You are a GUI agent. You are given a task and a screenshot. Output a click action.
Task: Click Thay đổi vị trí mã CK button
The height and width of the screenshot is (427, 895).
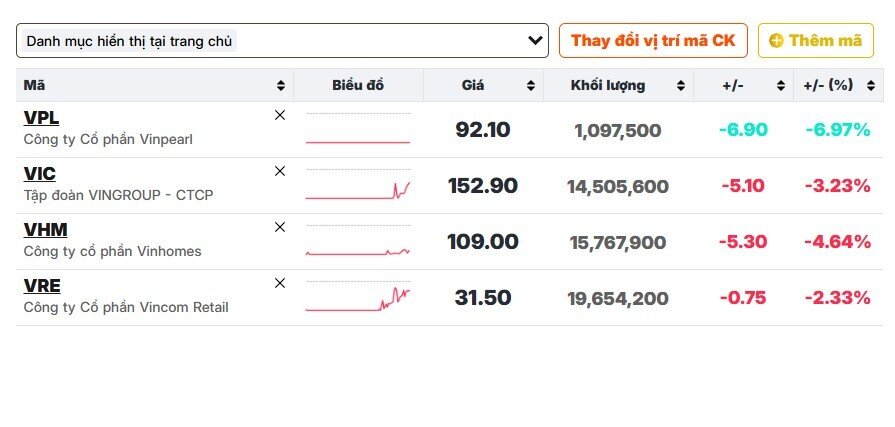coord(653,41)
